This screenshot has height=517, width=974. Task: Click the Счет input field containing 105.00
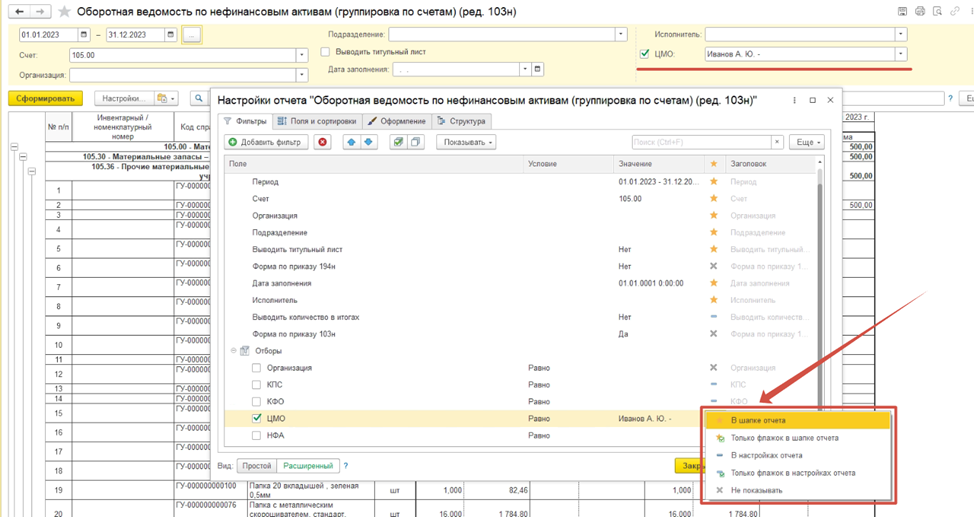click(183, 55)
